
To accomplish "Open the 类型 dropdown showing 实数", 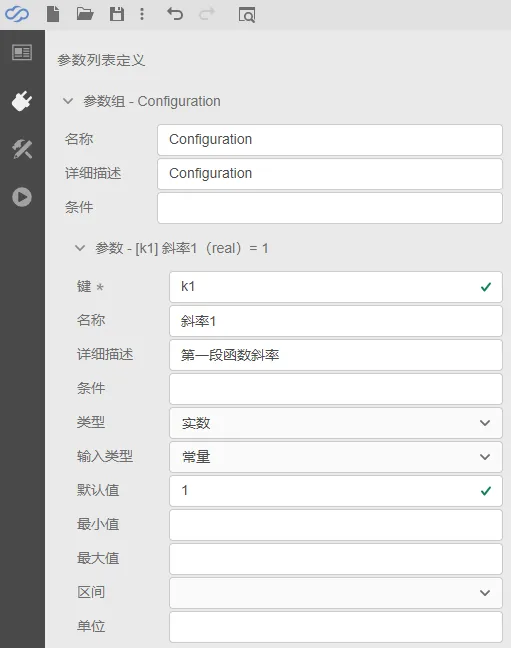I will tap(336, 423).
